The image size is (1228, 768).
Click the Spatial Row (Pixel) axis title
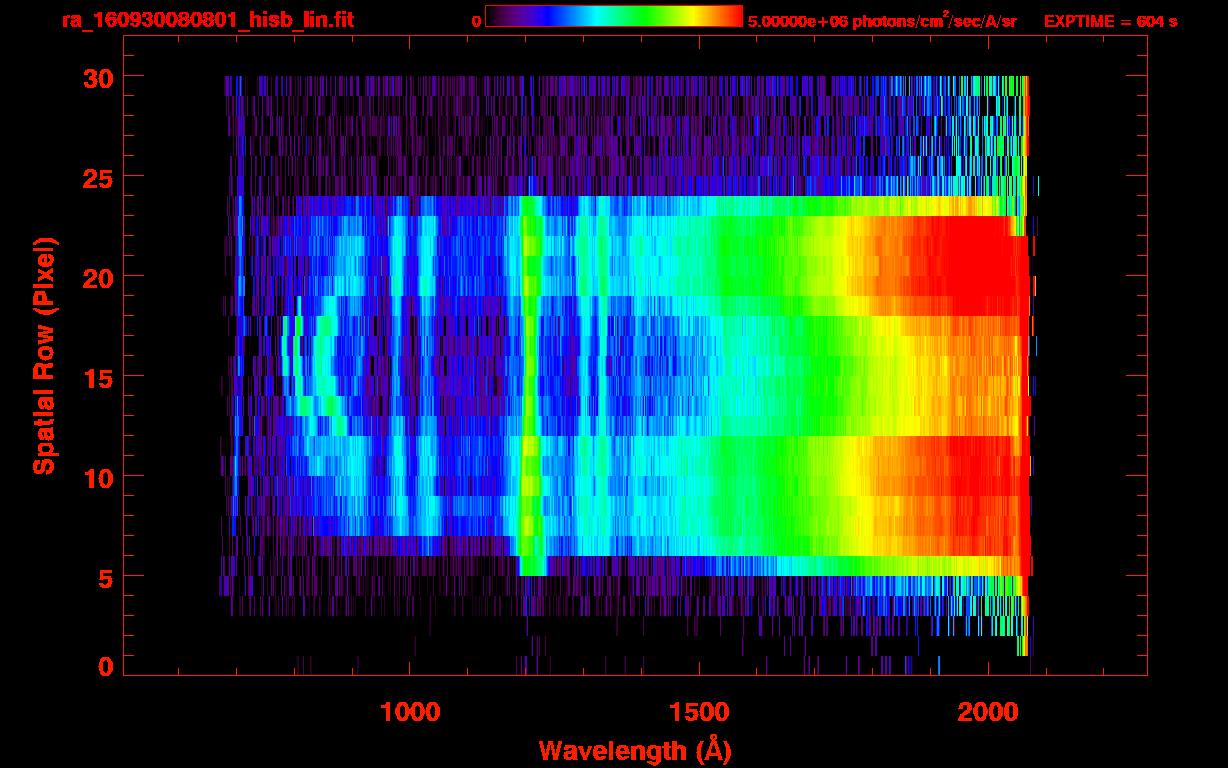tap(44, 355)
